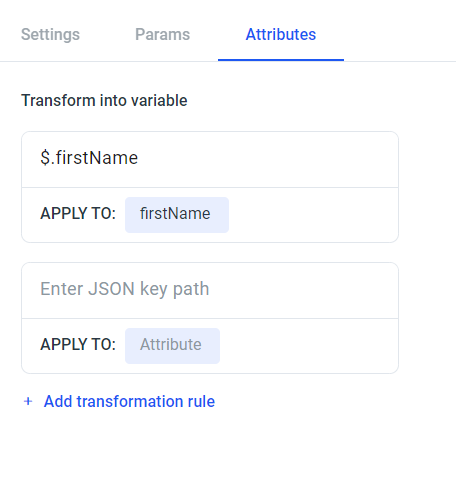Click blank space right of Attribute chip
Viewport: 456px width, 481px height.
[309, 346]
